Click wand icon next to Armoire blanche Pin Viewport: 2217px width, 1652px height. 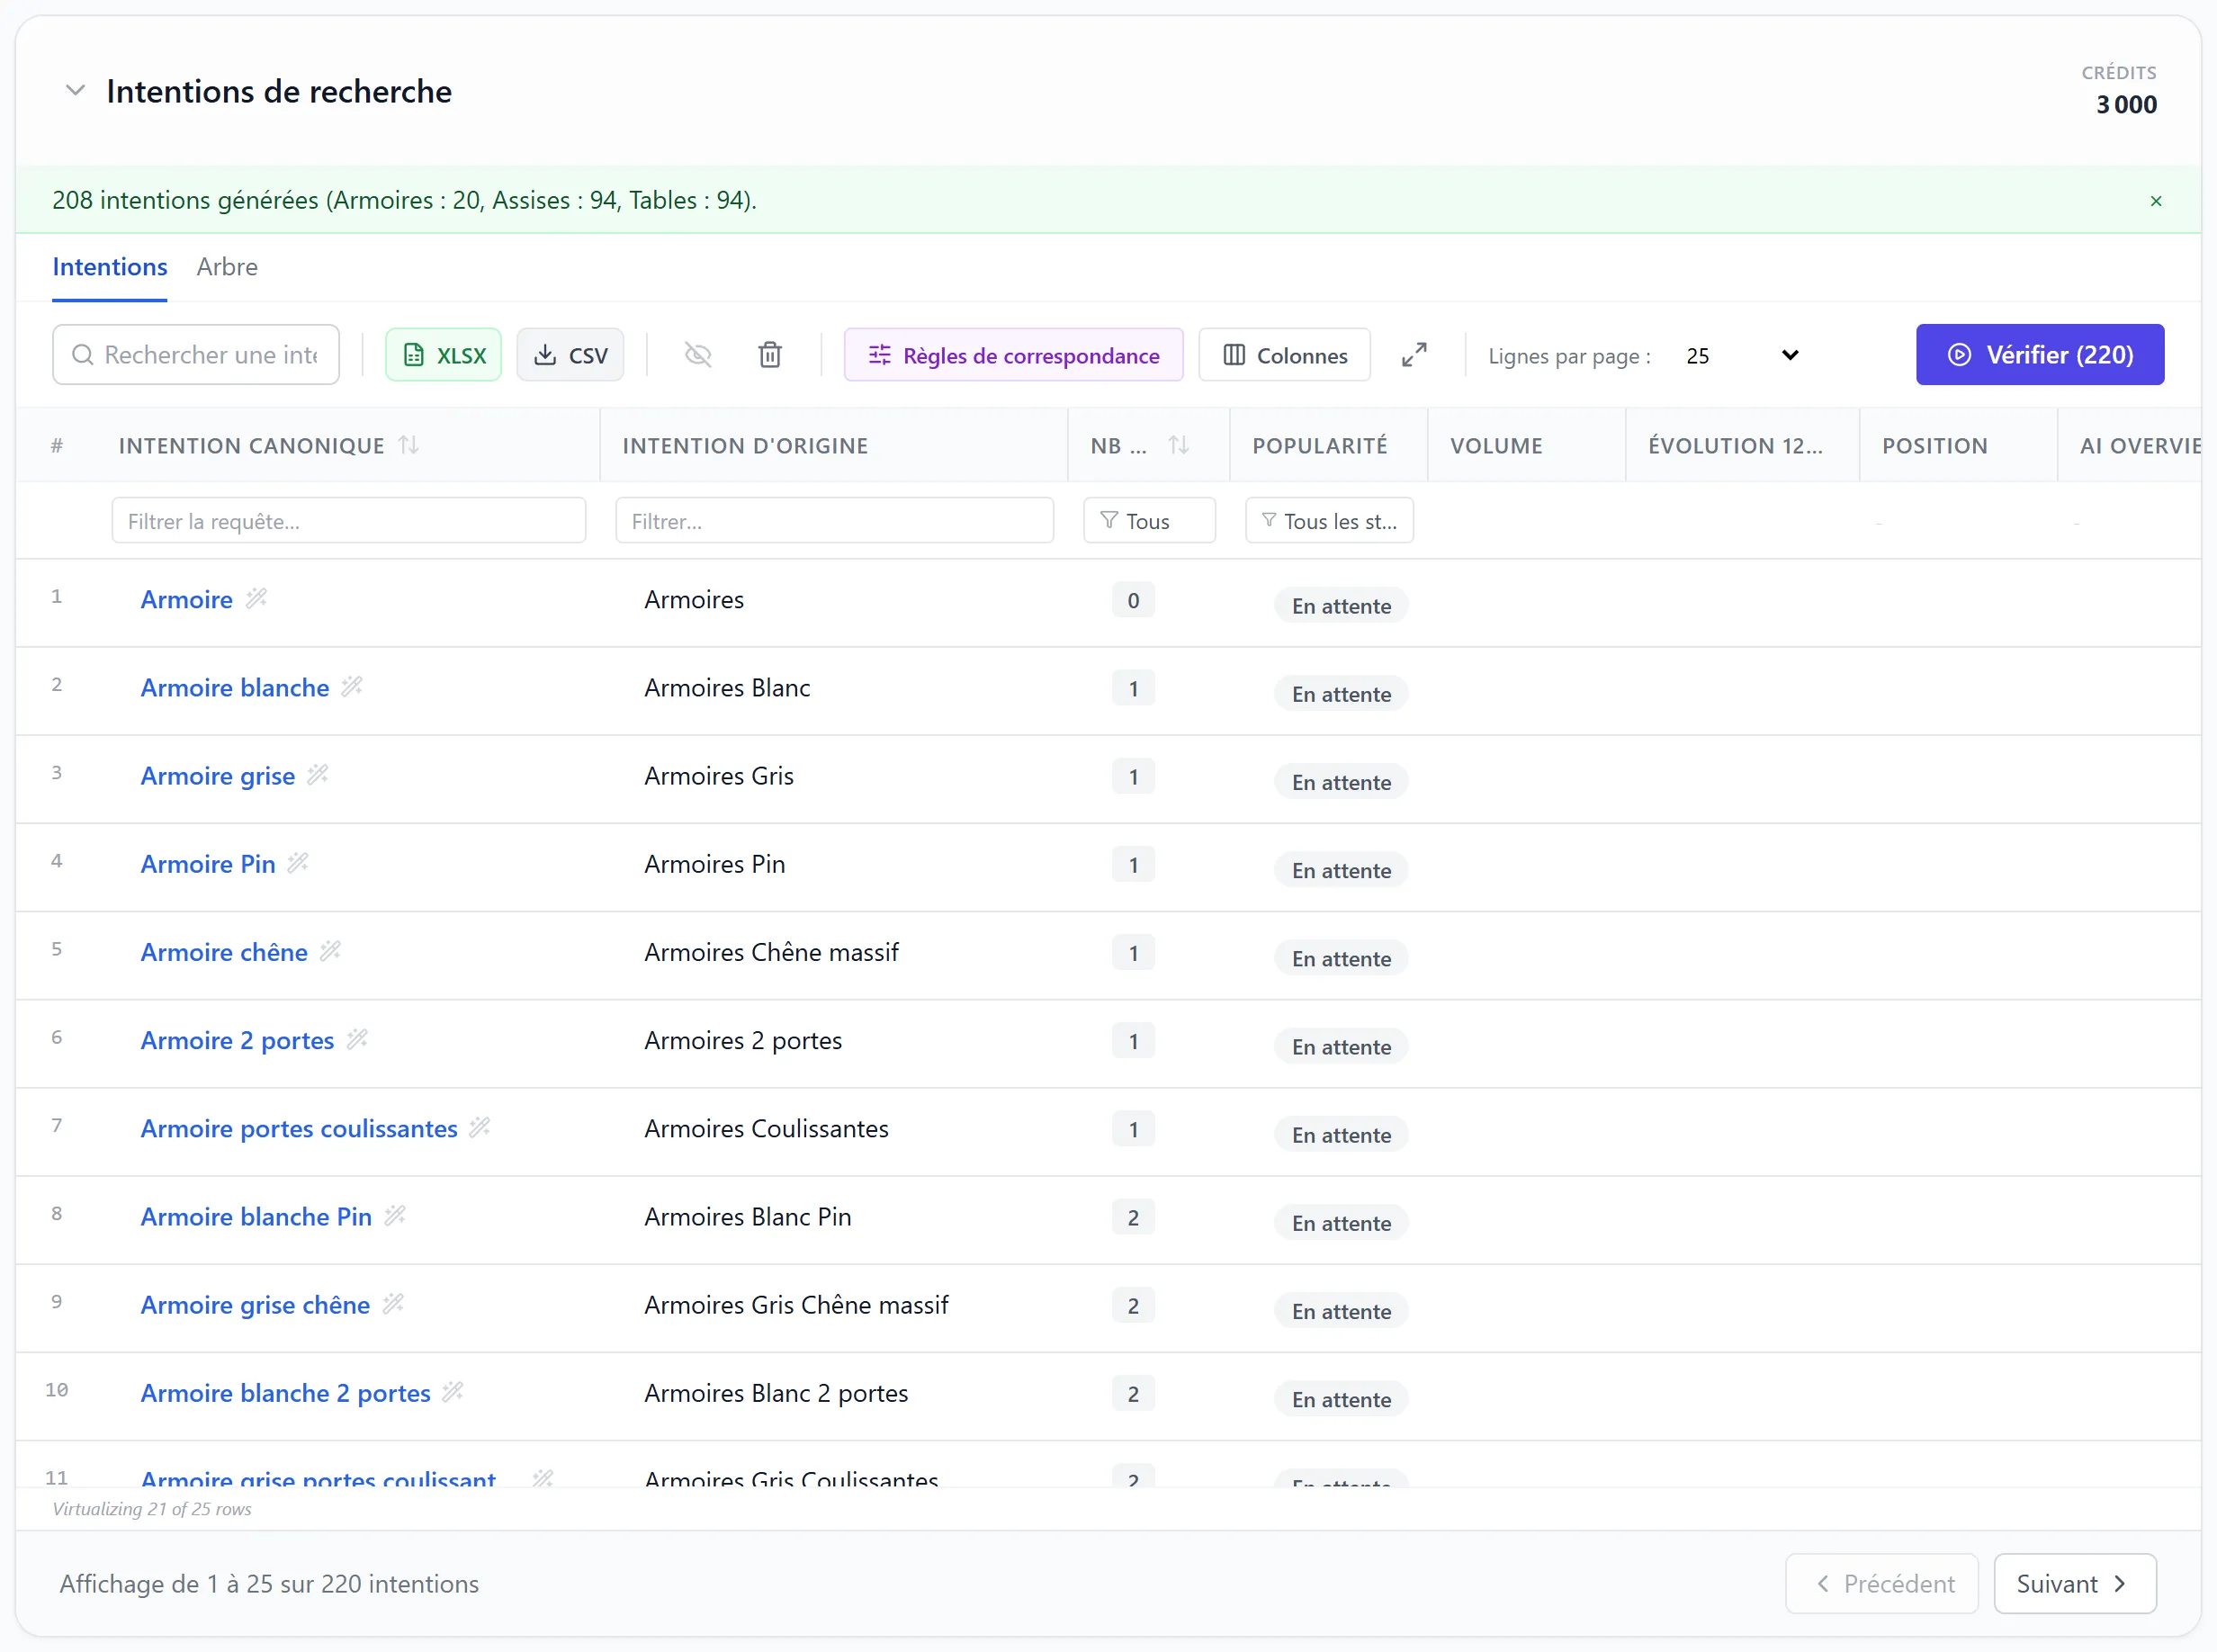(x=395, y=1215)
